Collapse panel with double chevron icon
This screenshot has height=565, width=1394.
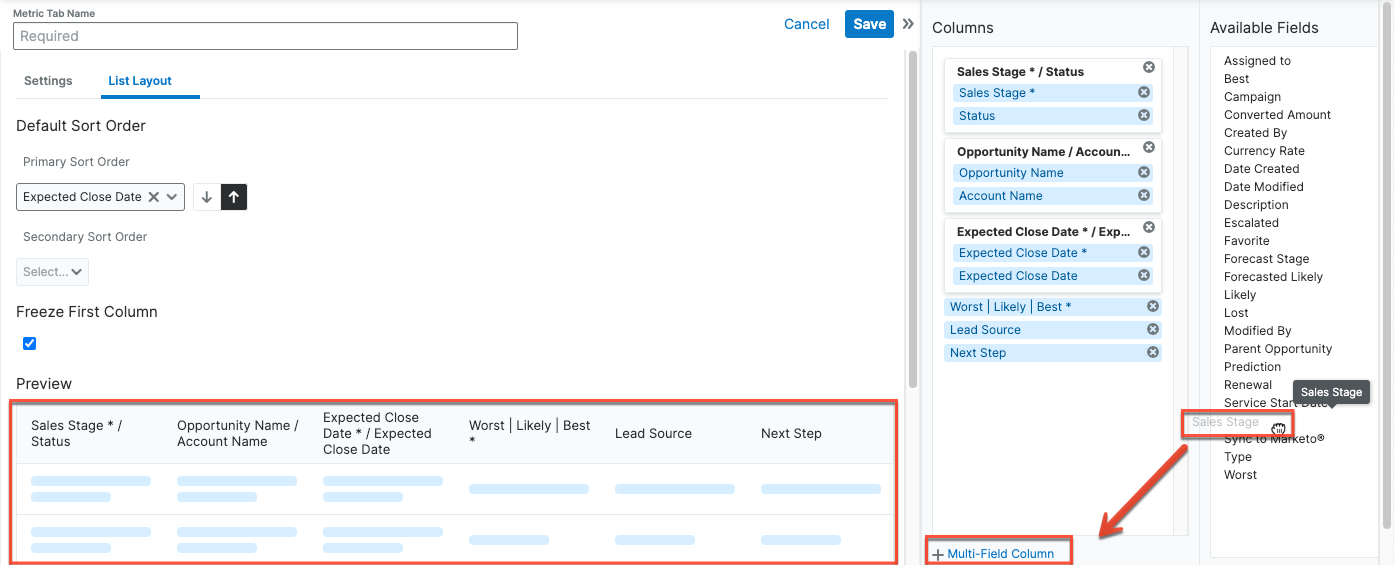pyautogui.click(x=908, y=24)
